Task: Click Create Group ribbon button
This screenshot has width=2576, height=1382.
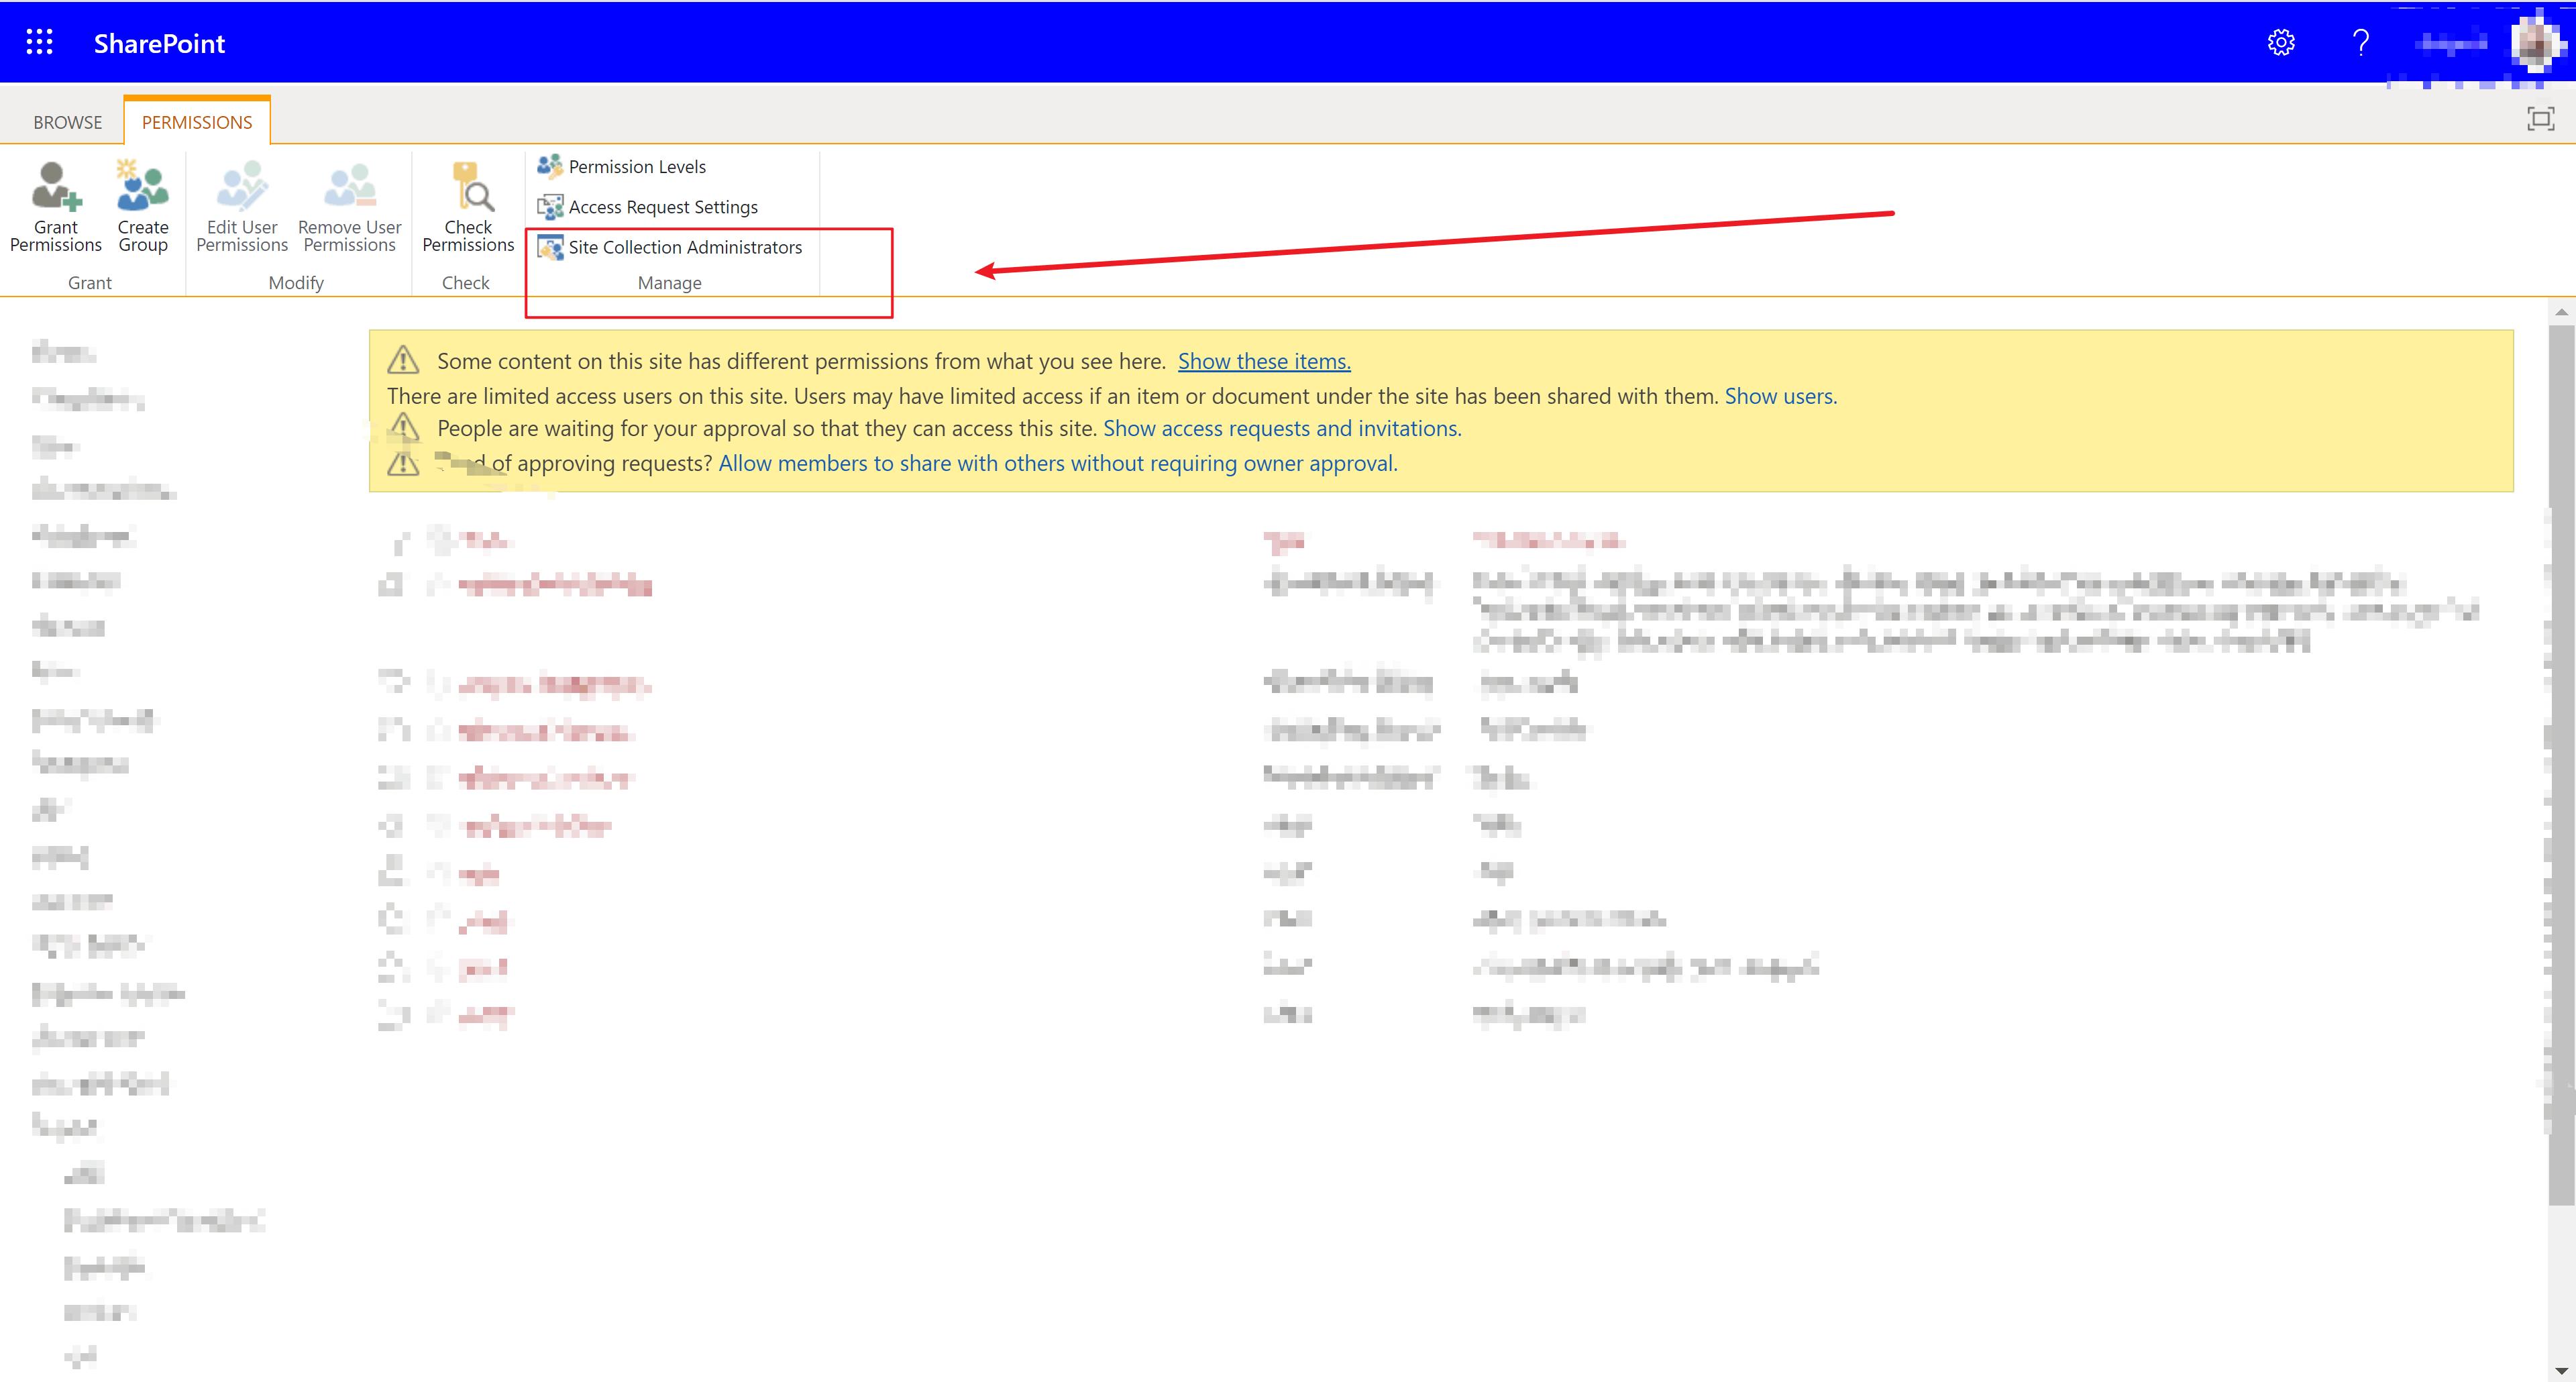Action: click(x=143, y=208)
